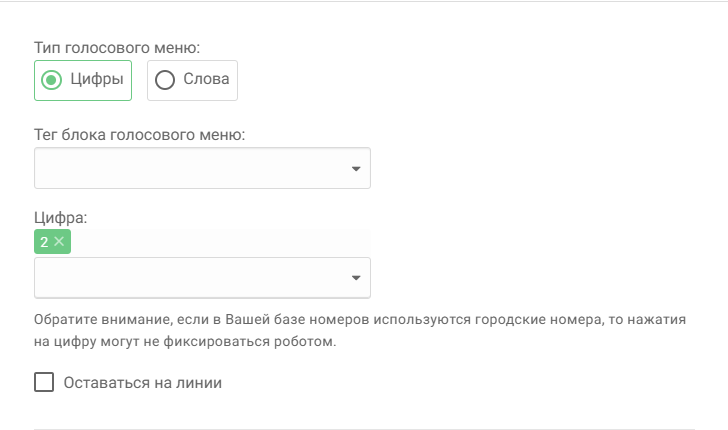
Task: Remove the "2" digit tag with ×
Action: [60, 241]
